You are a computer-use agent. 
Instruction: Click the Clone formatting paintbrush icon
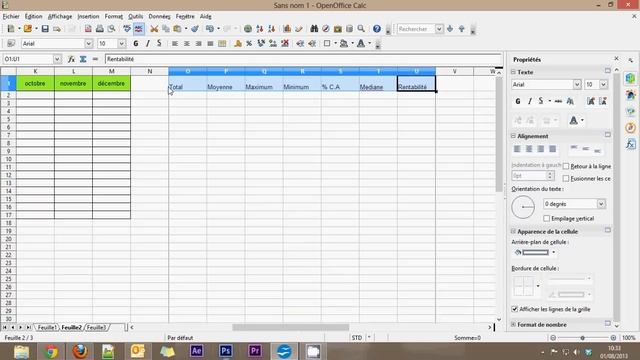tap(195, 29)
